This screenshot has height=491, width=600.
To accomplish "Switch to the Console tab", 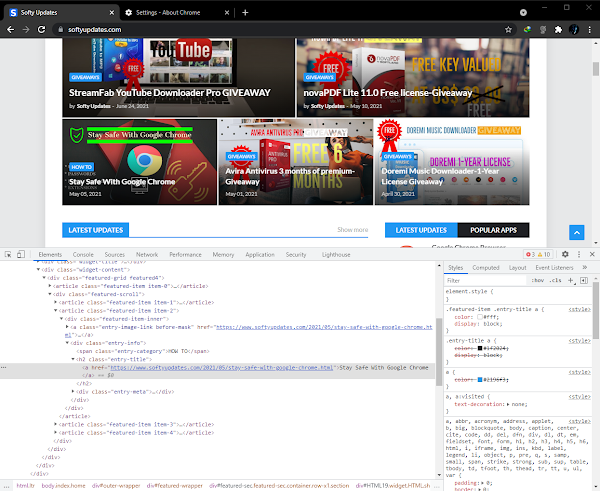I will point(83,254).
